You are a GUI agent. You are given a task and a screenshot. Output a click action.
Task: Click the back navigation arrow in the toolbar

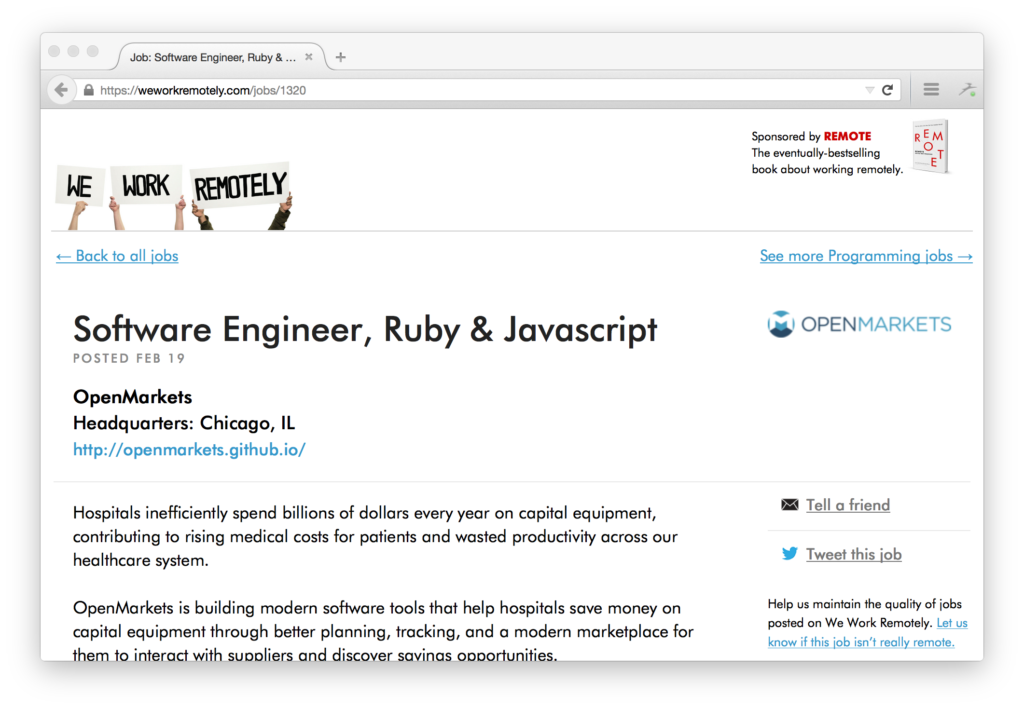(61, 89)
